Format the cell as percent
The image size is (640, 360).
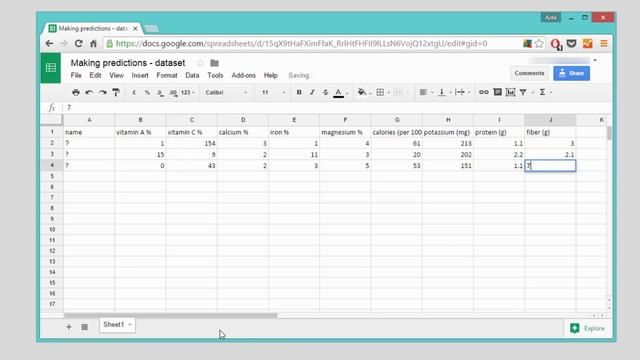pyautogui.click(x=147, y=93)
